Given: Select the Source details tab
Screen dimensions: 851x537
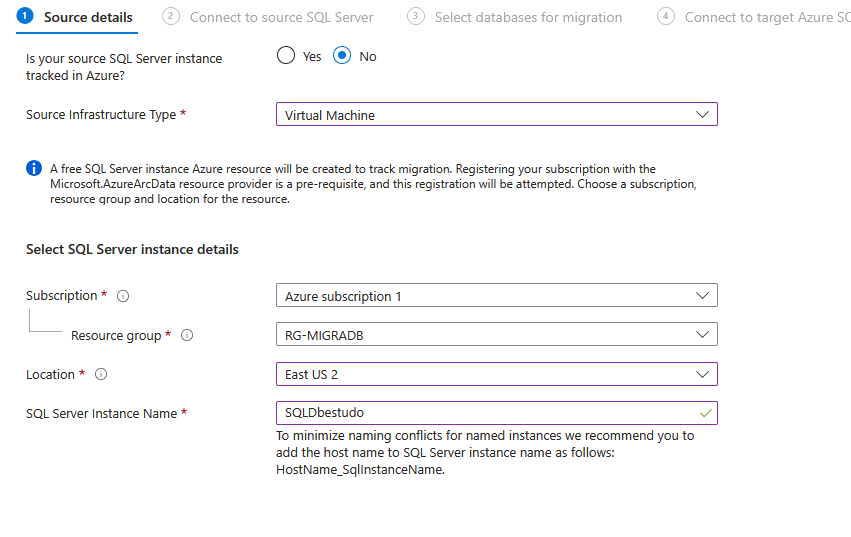Looking at the screenshot, I should [88, 17].
